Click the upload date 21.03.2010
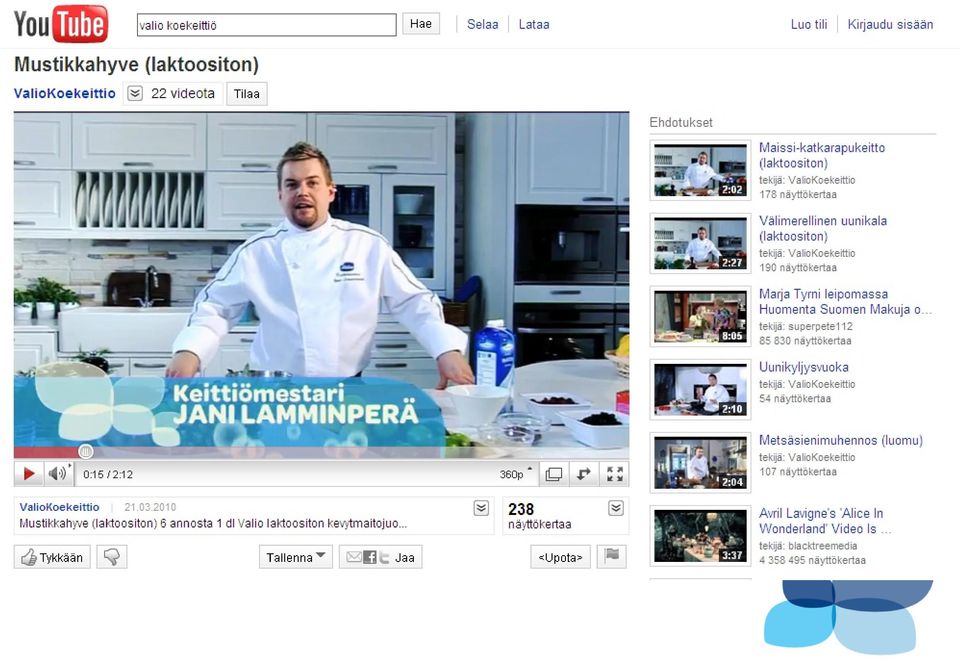Screen dimensions: 960x660 150,507
